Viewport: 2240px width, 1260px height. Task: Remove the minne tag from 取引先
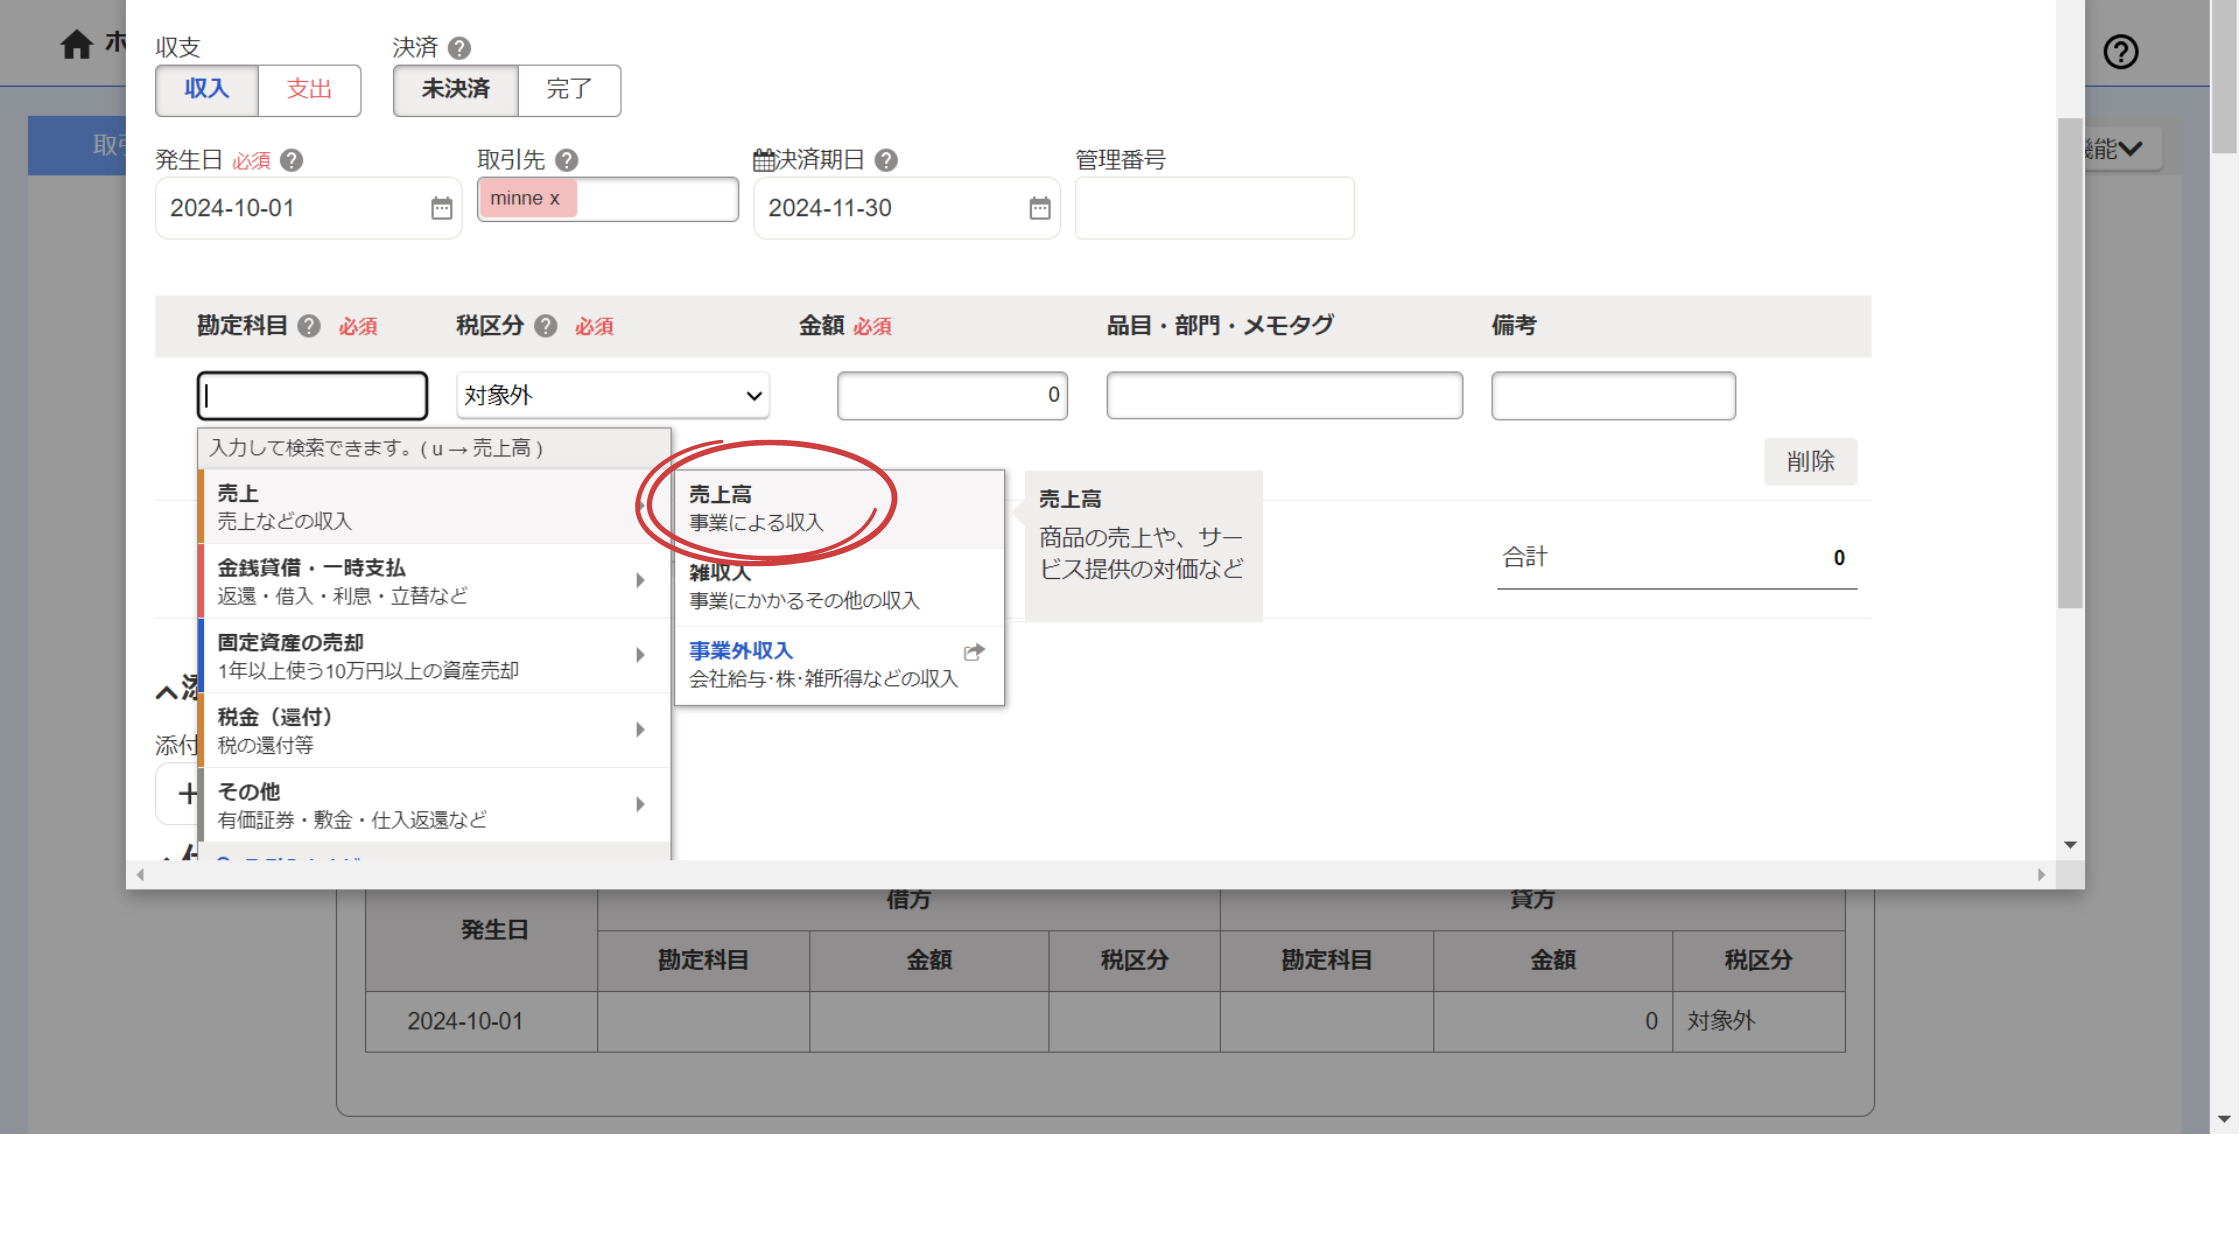555,199
